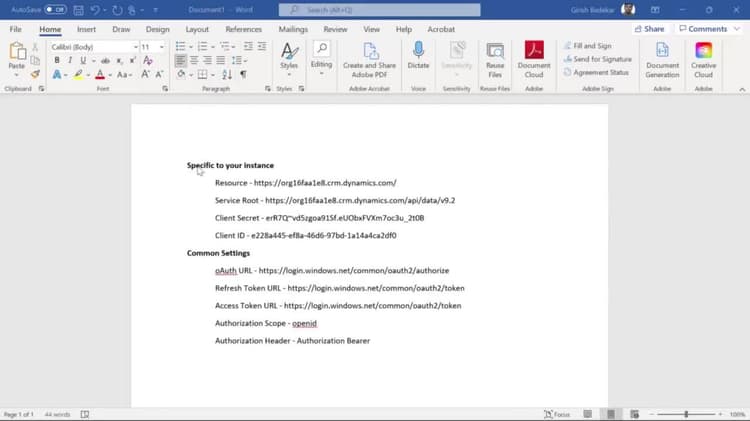The width and height of the screenshot is (750, 421).
Task: Click the Multilevel List icon
Action: point(224,46)
